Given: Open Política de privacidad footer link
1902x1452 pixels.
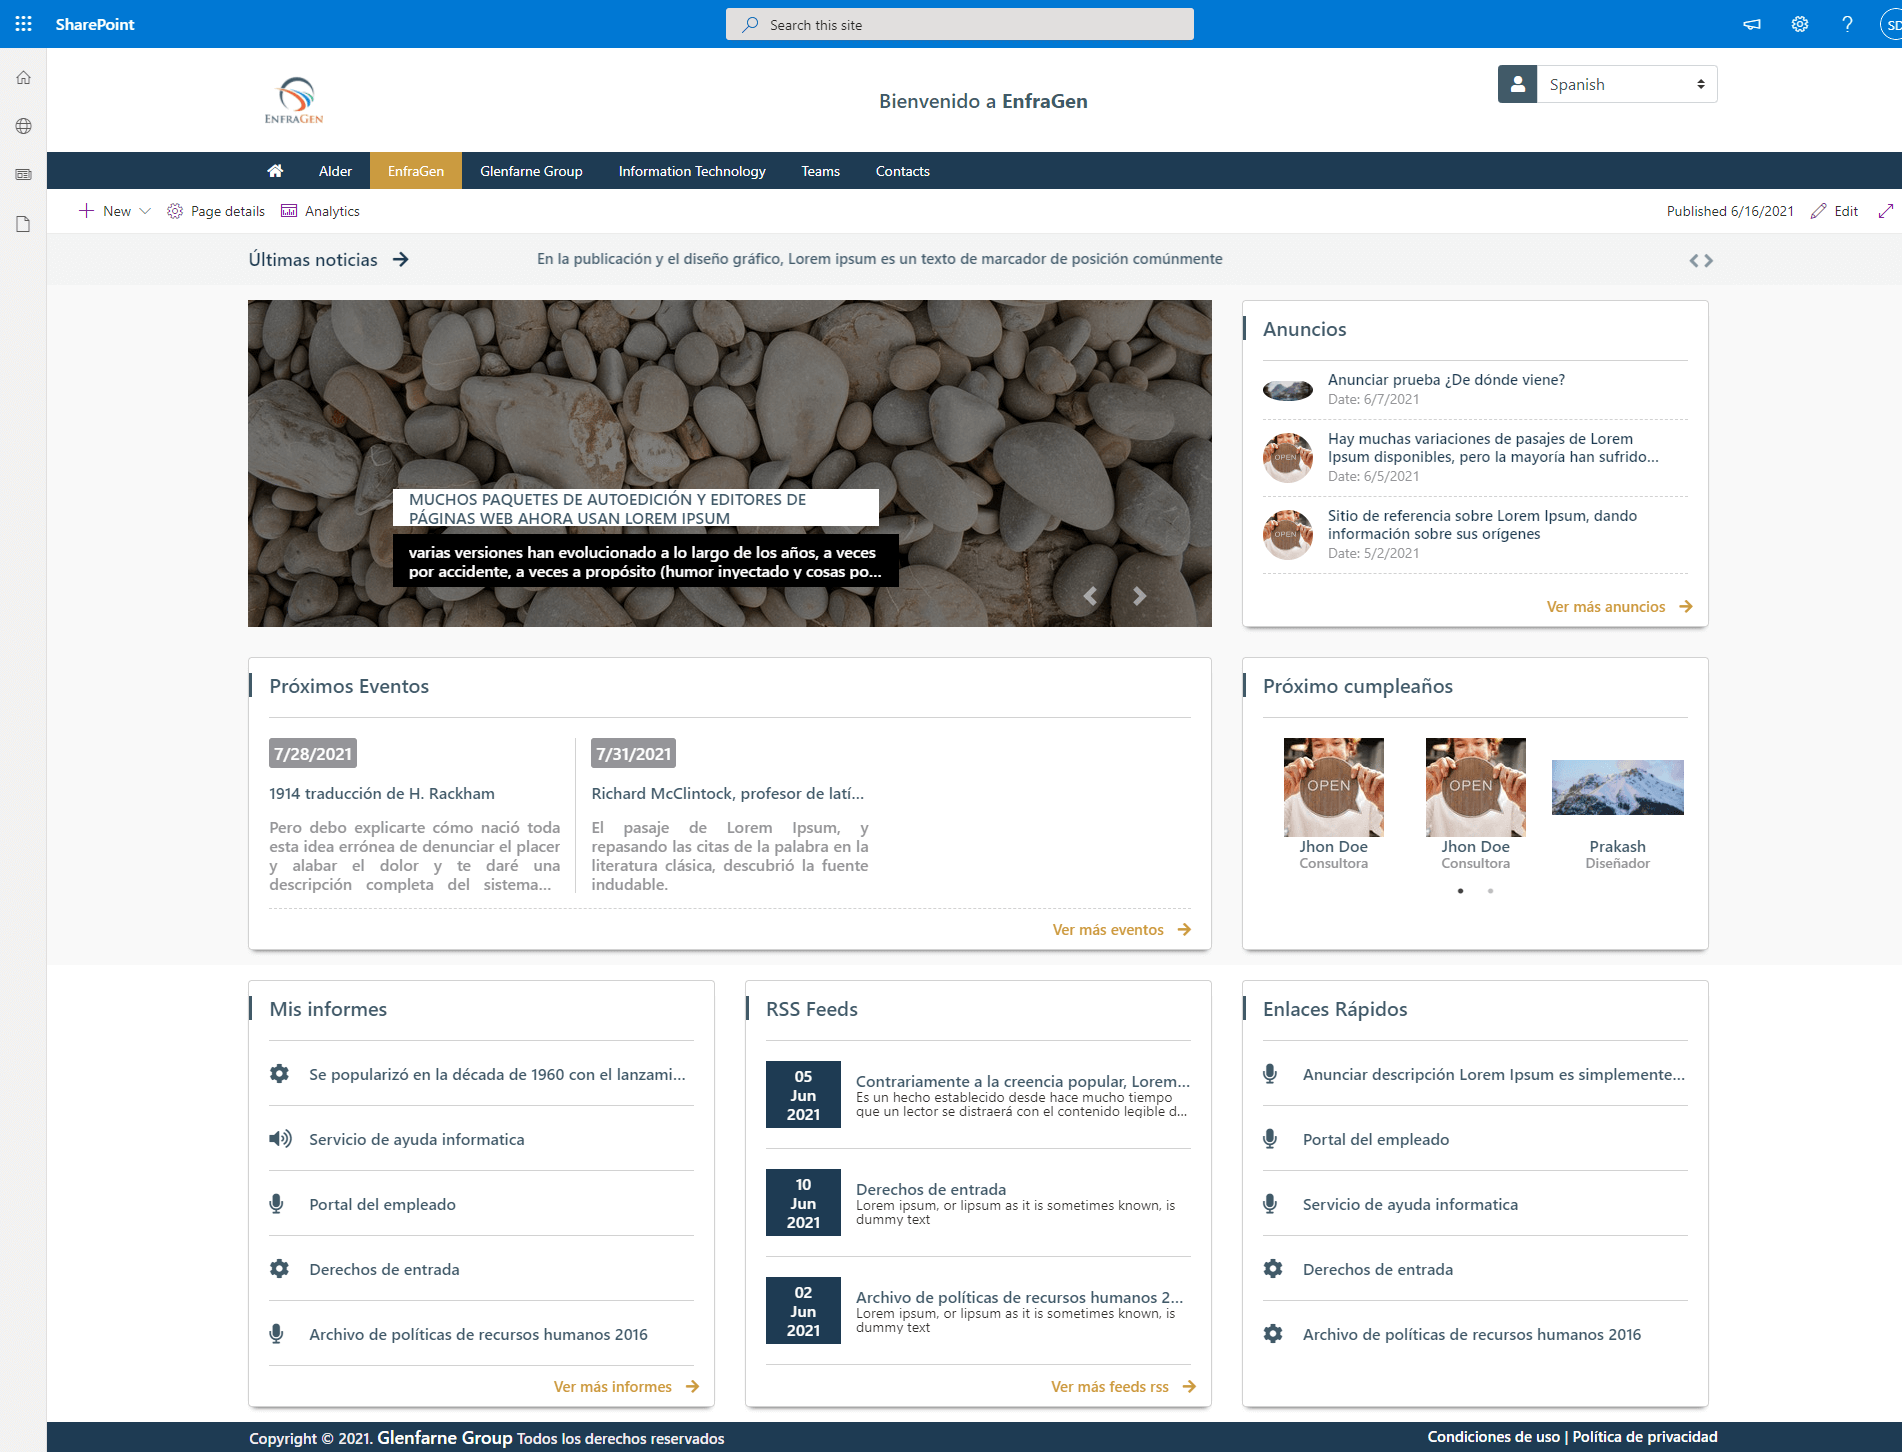Looking at the screenshot, I should [1645, 1437].
